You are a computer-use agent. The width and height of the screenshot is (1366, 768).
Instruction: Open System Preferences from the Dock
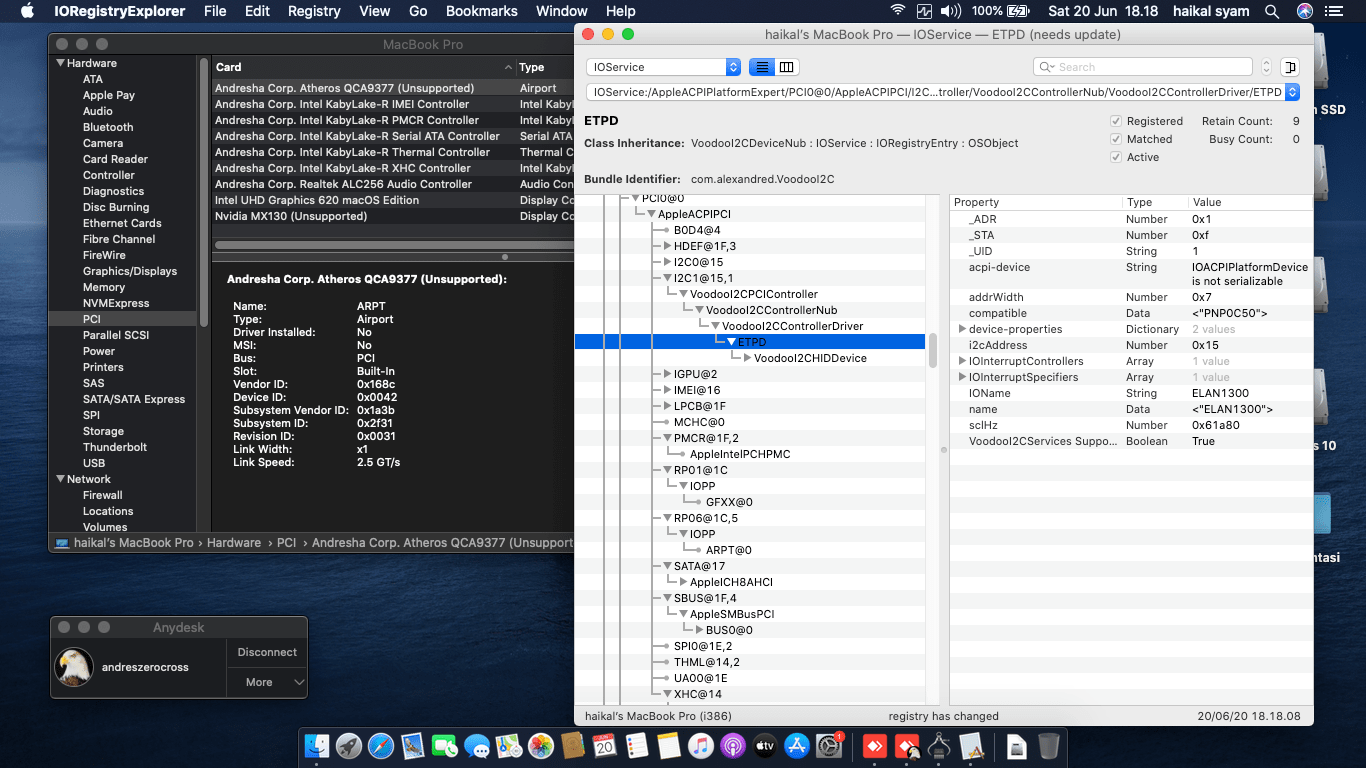click(829, 746)
